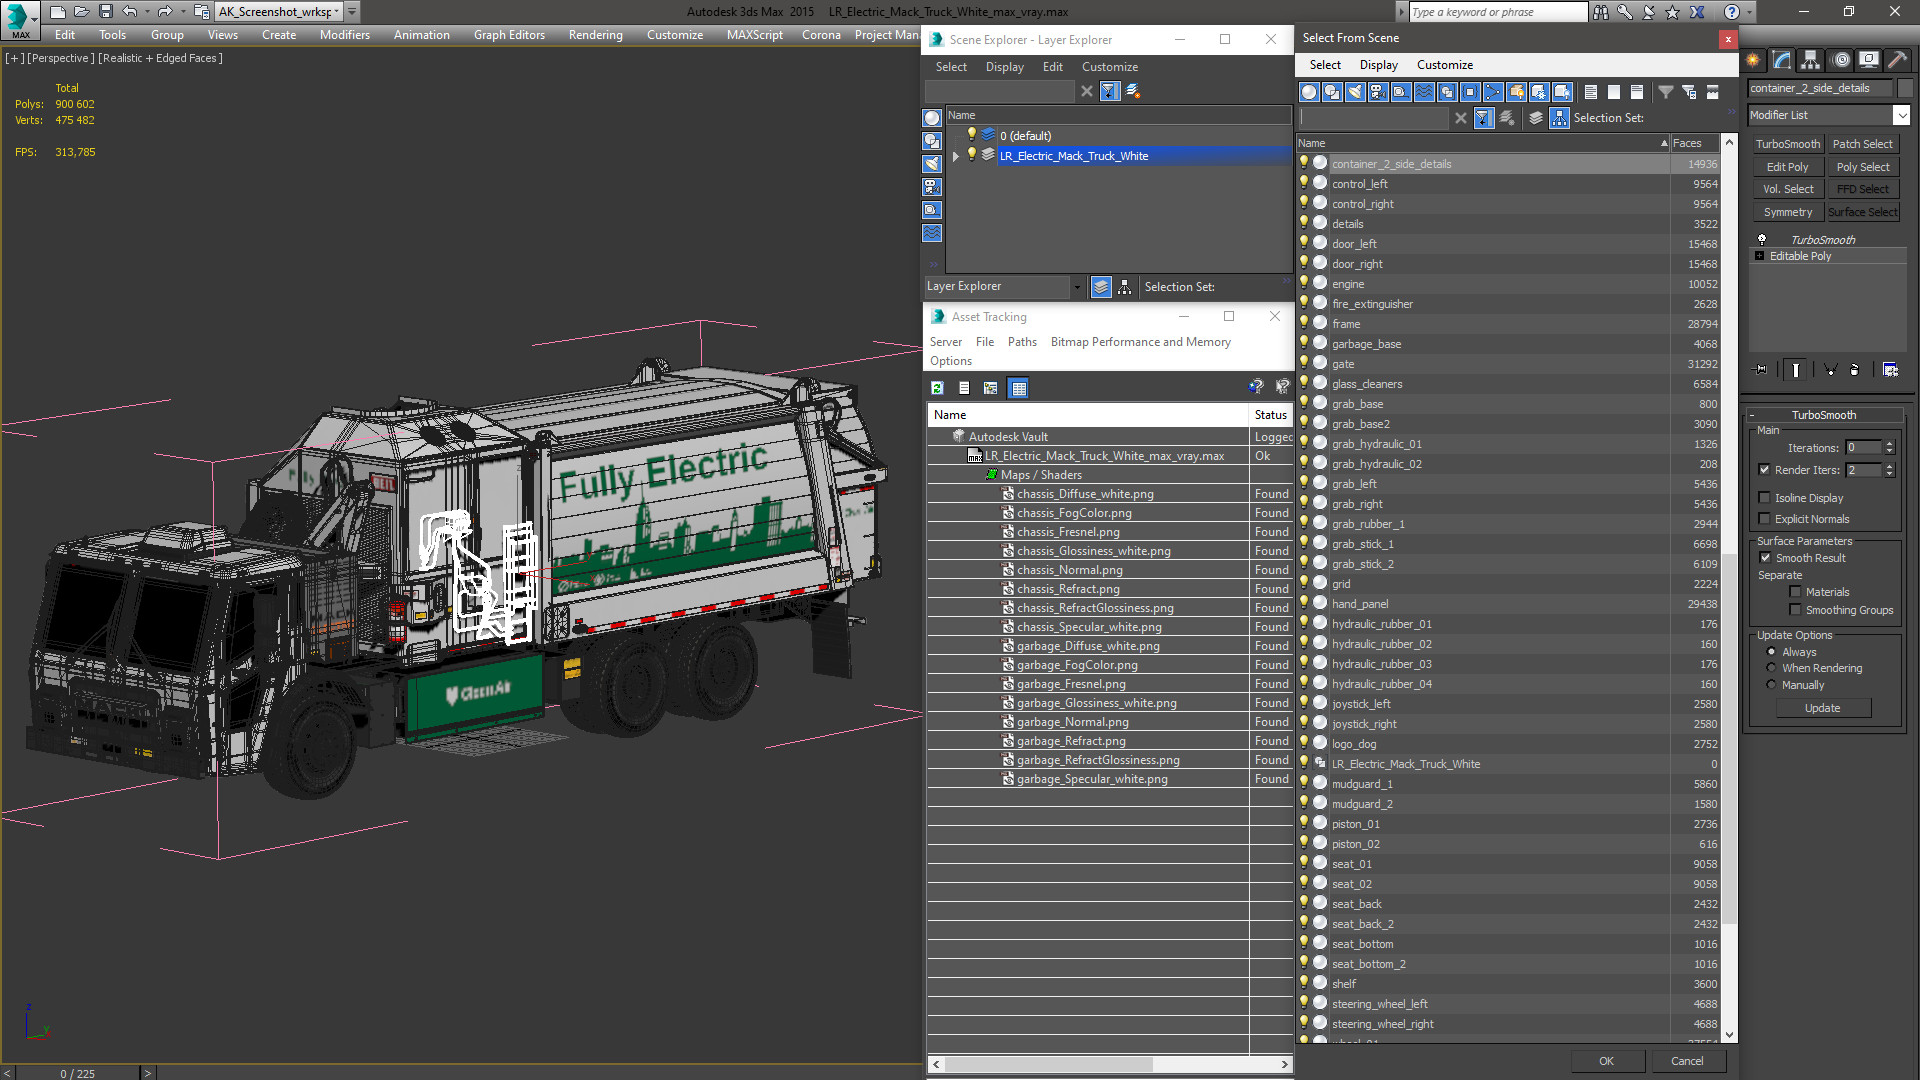
Task: Toggle Sort by Hierarchy in Select From Scene
Action: [1559, 118]
